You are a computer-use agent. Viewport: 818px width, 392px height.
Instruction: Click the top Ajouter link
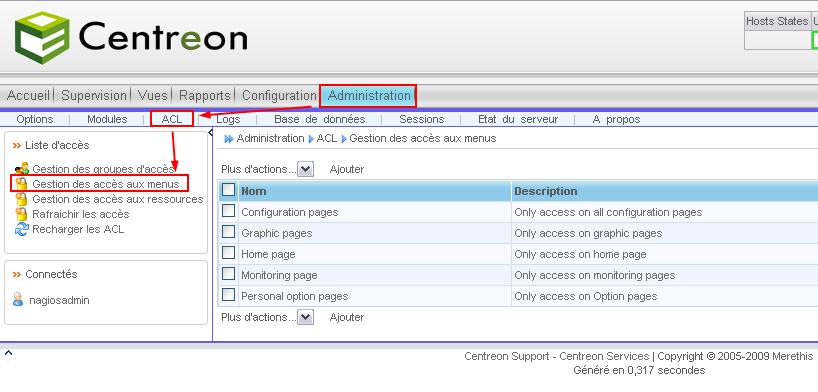[x=347, y=169]
